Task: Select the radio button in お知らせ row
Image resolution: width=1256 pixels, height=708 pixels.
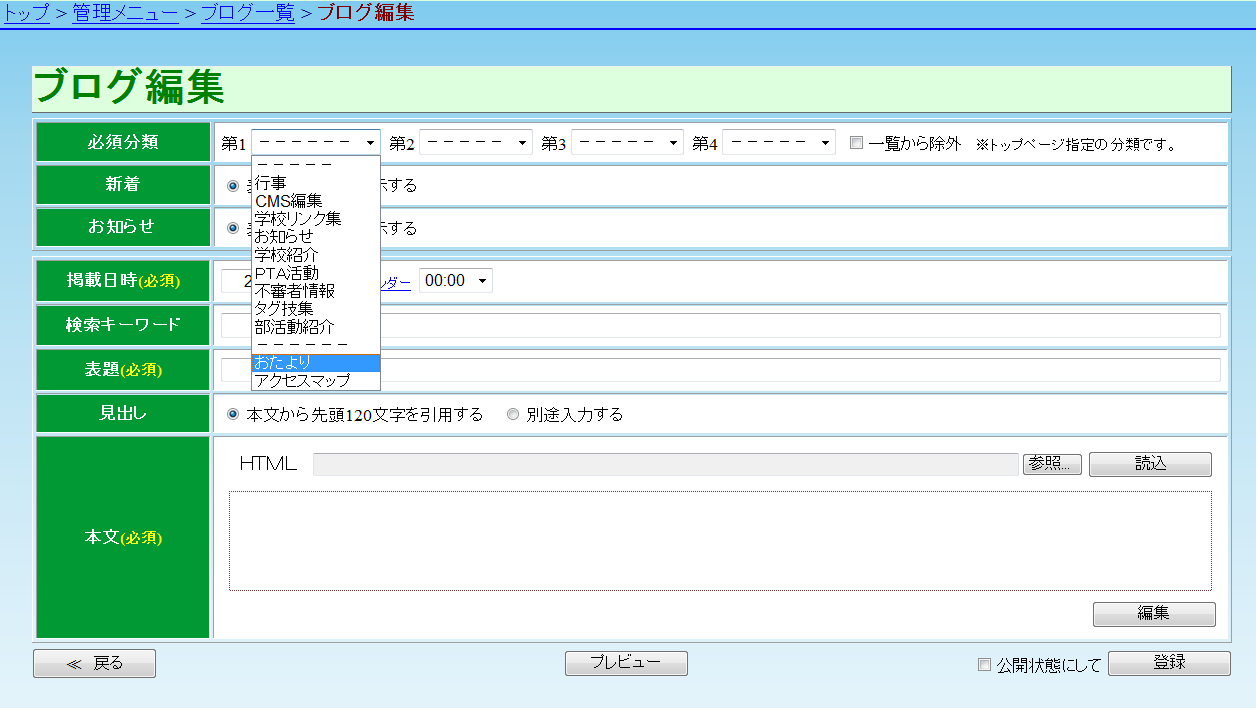Action: [233, 227]
